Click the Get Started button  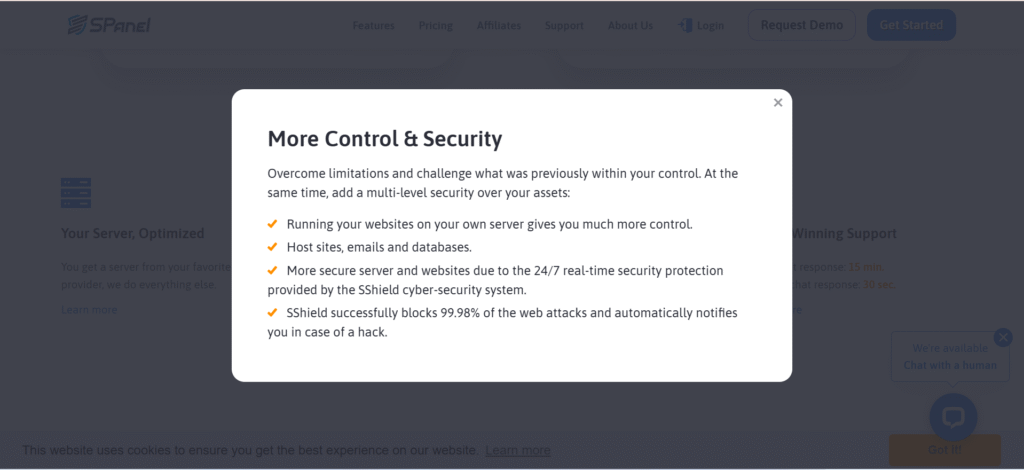tap(911, 25)
